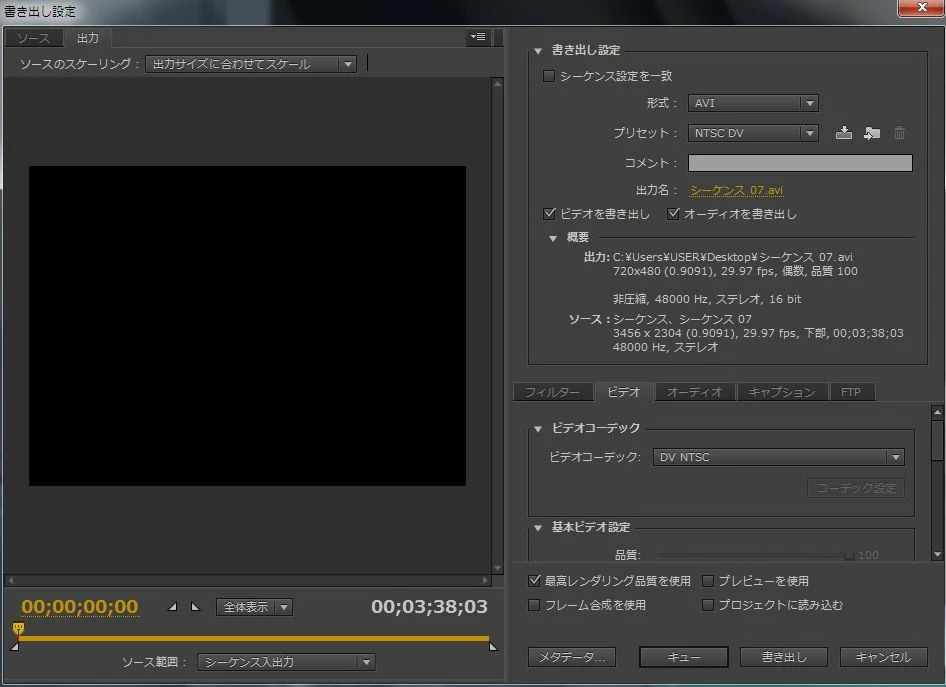Click the settings panel vertical scrollbar
Image resolution: width=946 pixels, height=687 pixels.
(937, 440)
